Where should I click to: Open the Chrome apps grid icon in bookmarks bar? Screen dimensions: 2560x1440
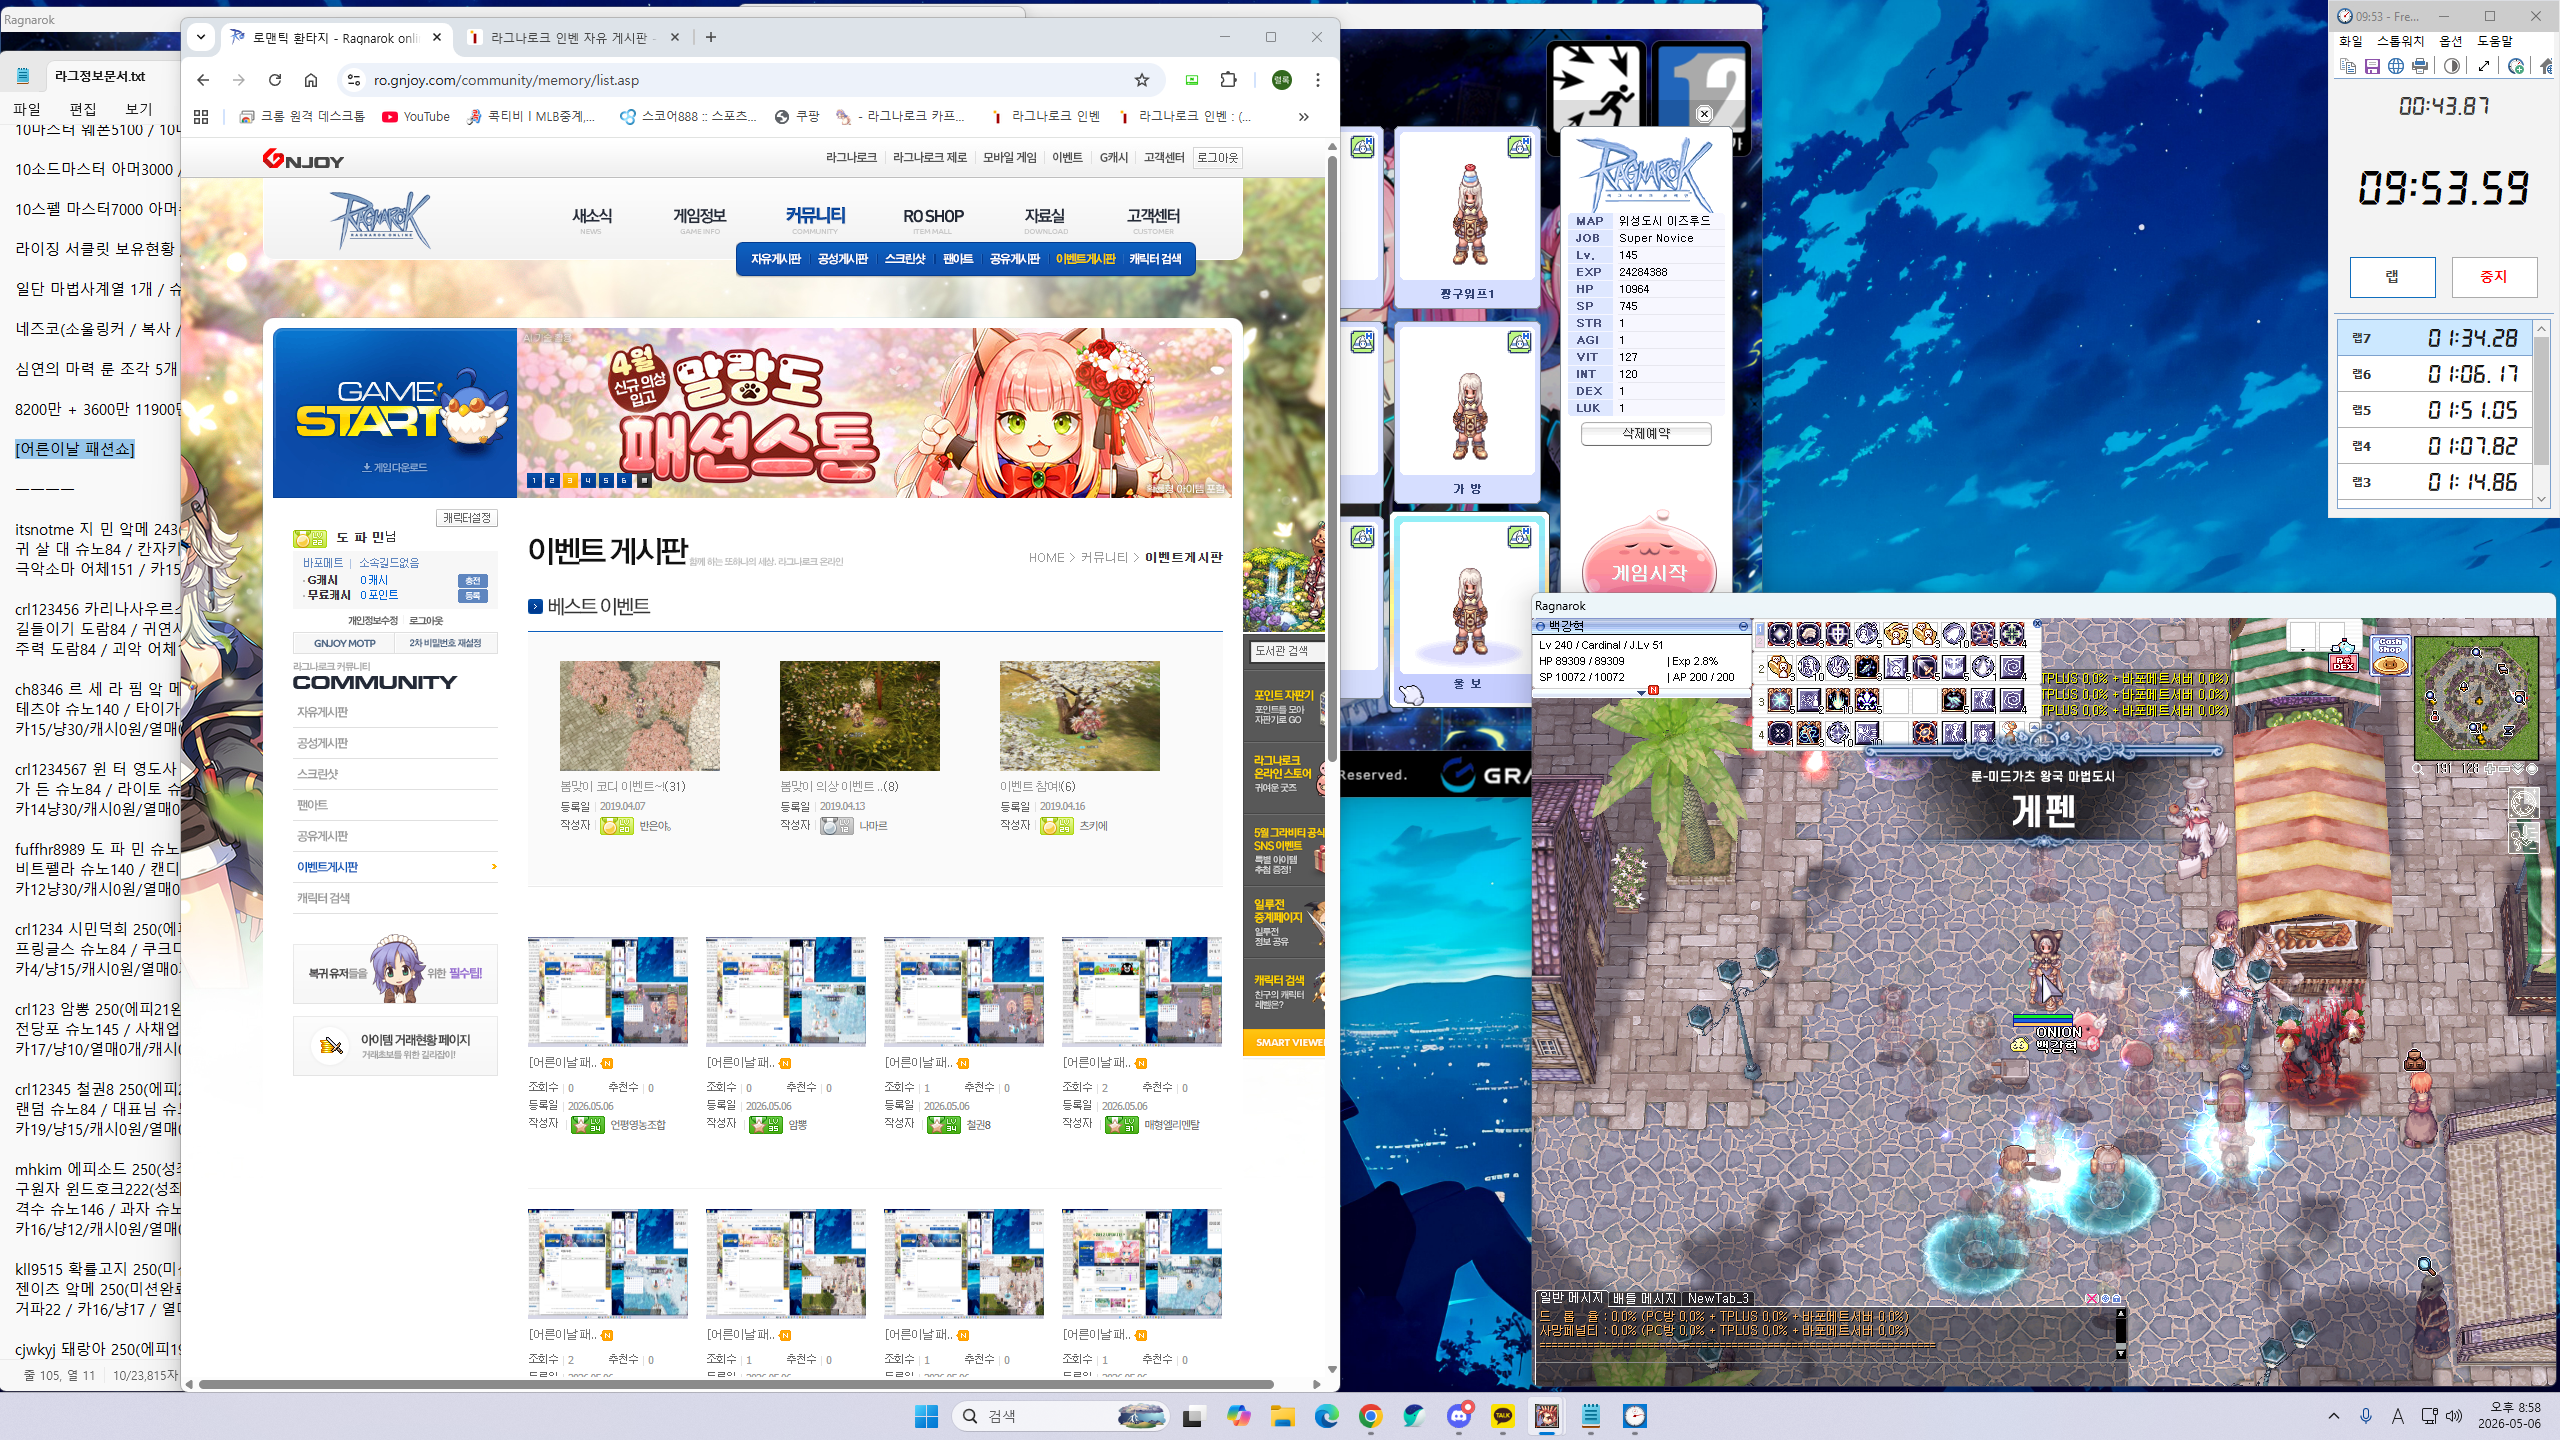(201, 117)
